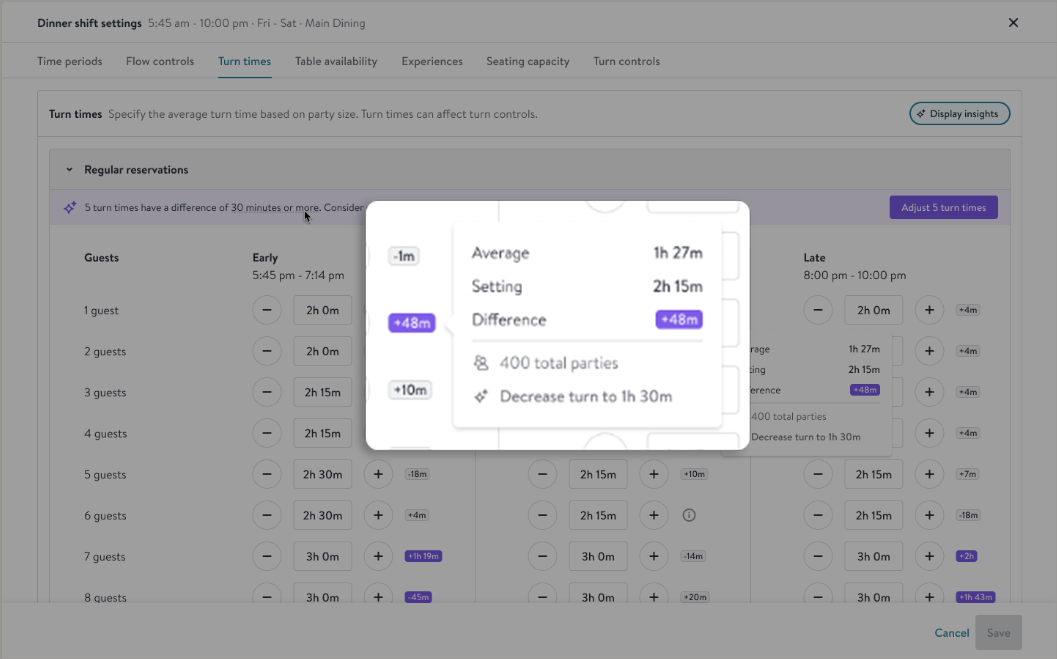Decrease Early turn time for 7 guests

[x=267, y=557]
